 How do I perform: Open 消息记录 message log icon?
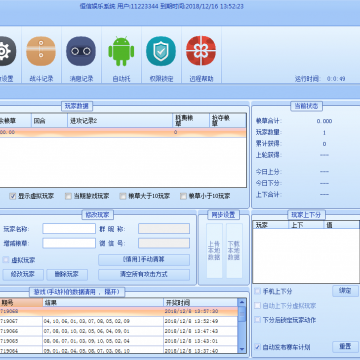pos(81,51)
